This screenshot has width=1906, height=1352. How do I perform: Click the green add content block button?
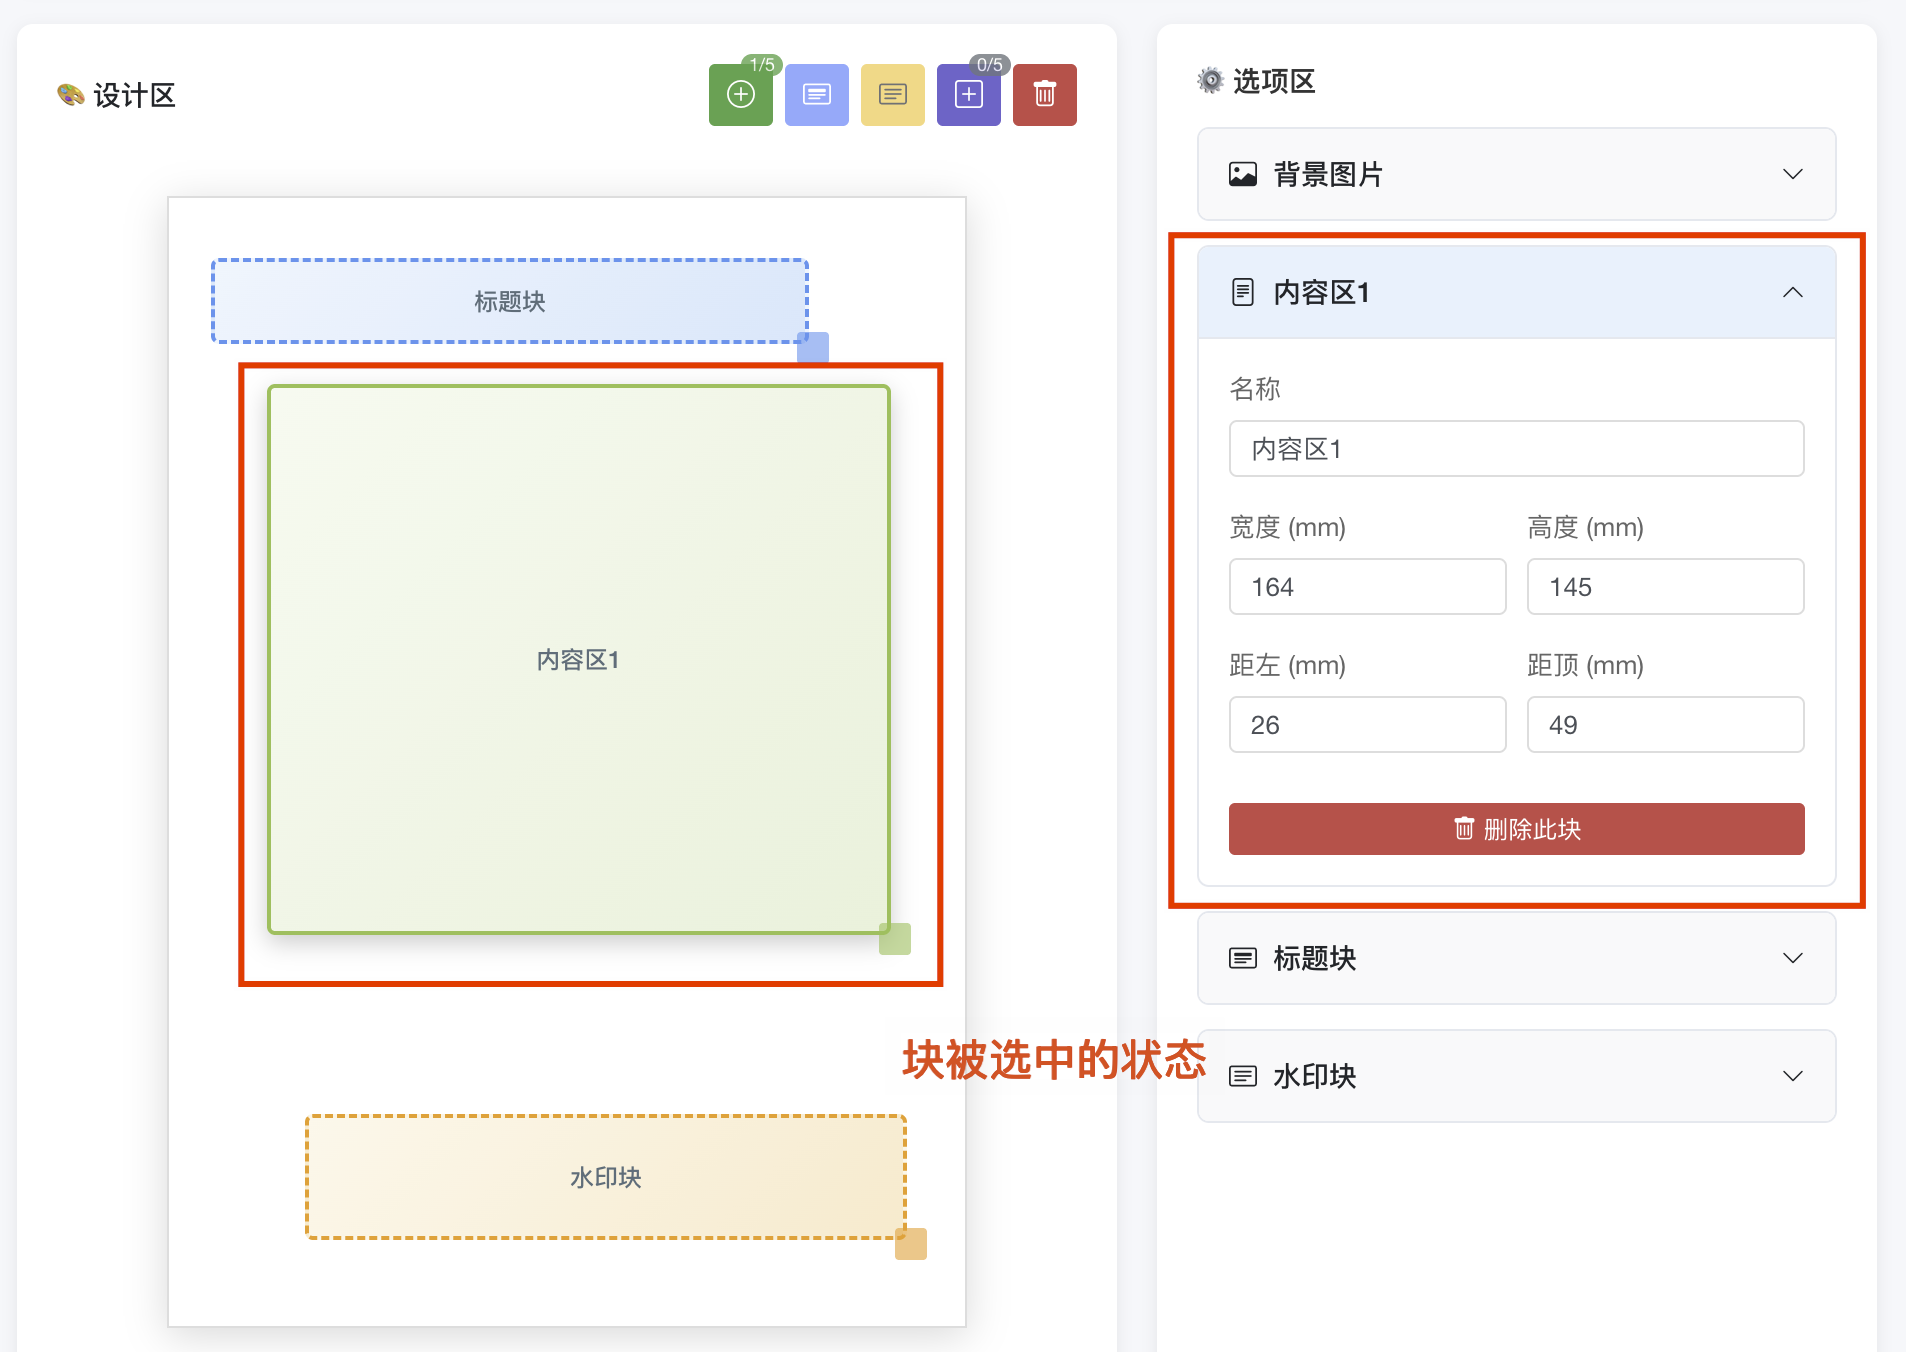pos(740,95)
